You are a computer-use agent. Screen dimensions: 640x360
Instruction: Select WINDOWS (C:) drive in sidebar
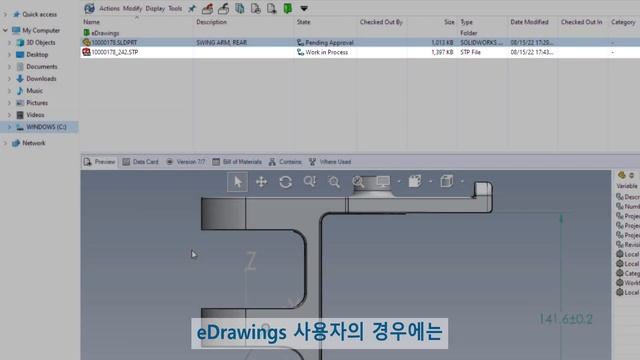pos(41,127)
